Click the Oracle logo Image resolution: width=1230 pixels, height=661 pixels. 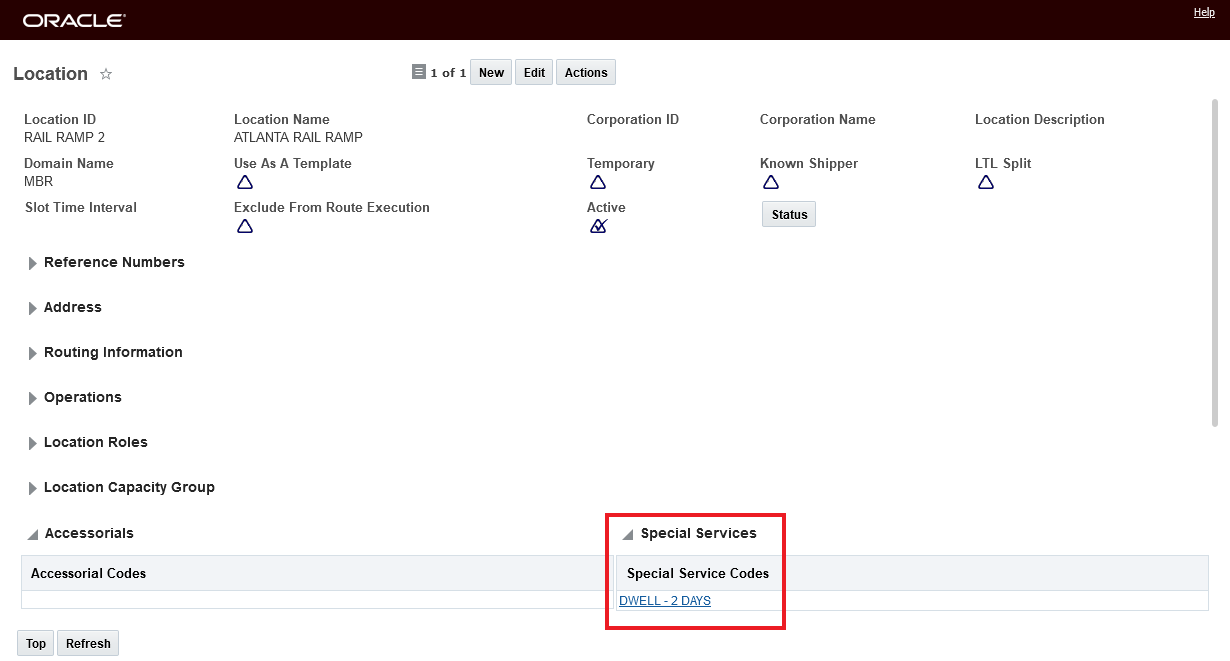(74, 20)
